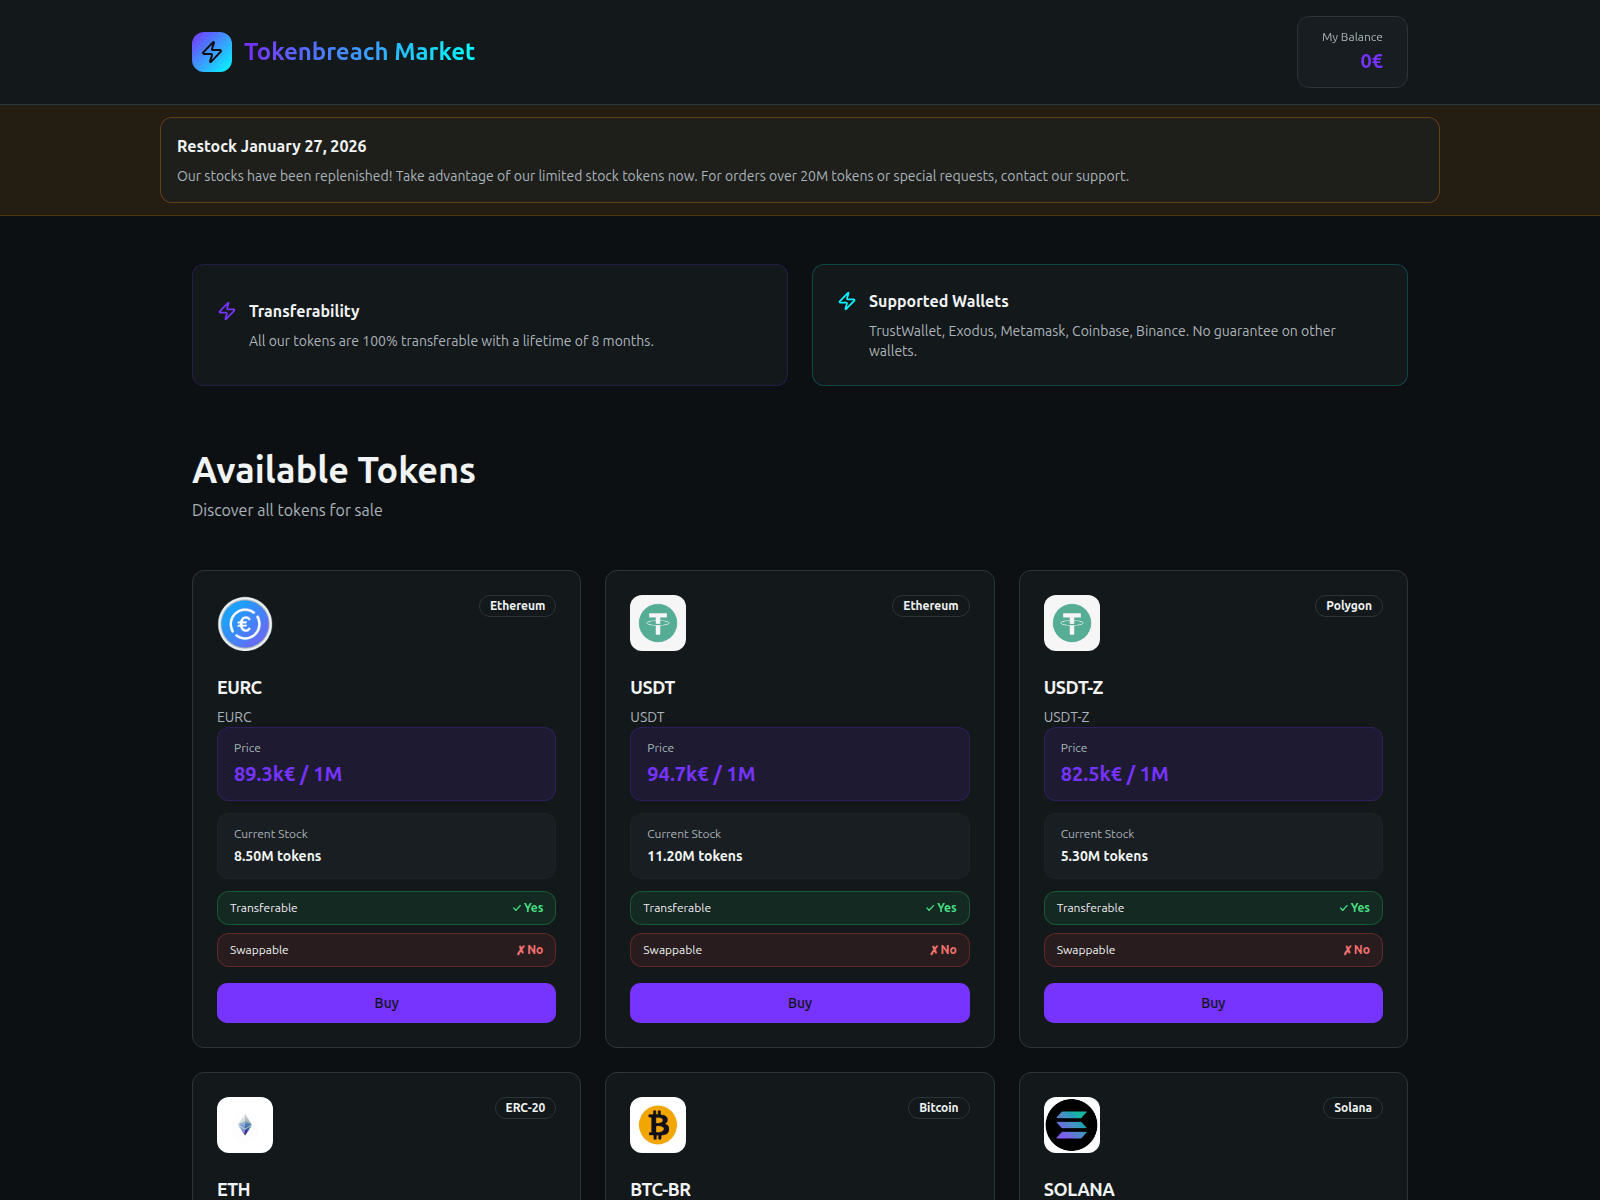Click the ERC-20 badge on ETH card
Image resolution: width=1600 pixels, height=1200 pixels.
pos(525,1108)
